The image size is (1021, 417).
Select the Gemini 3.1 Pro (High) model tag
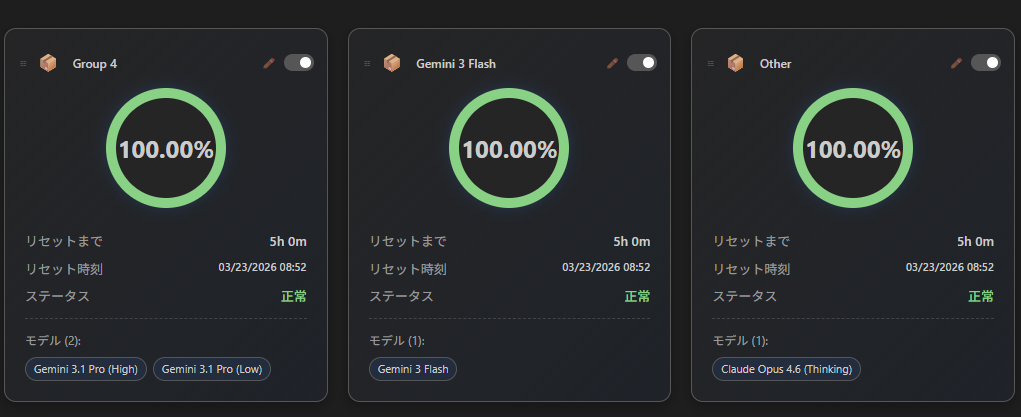coord(86,369)
